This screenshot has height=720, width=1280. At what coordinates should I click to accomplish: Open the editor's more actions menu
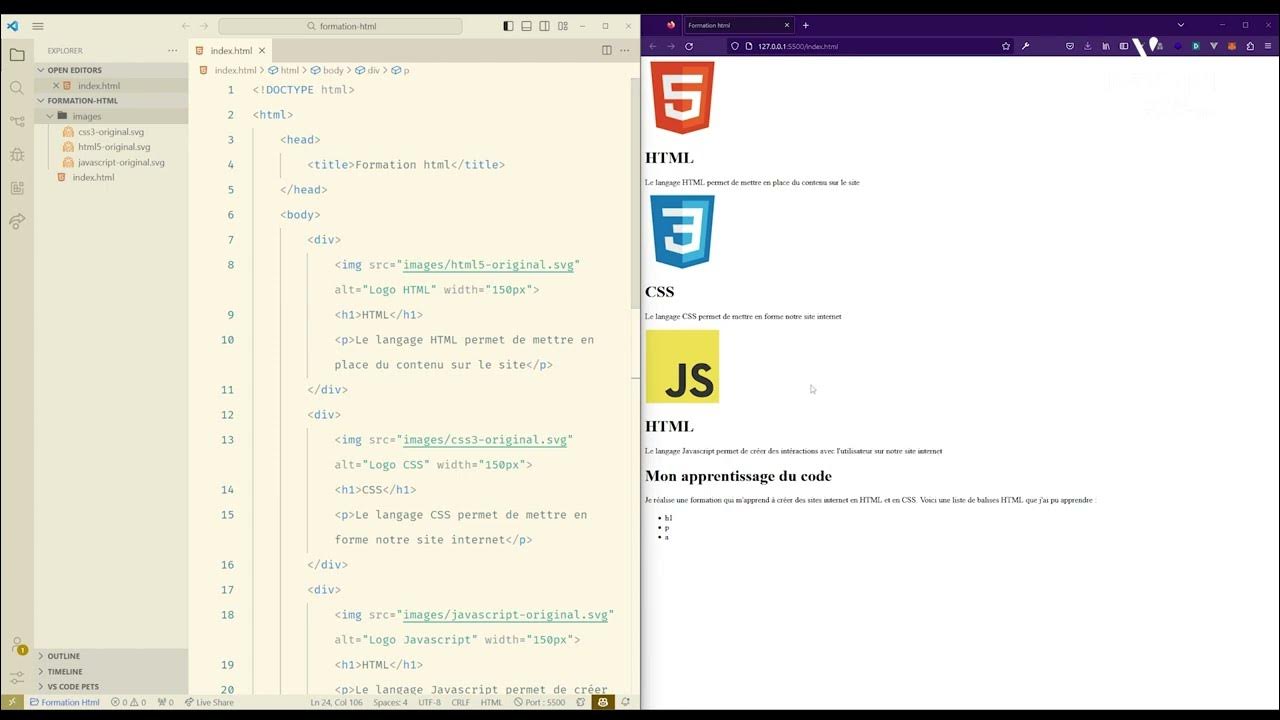point(625,50)
